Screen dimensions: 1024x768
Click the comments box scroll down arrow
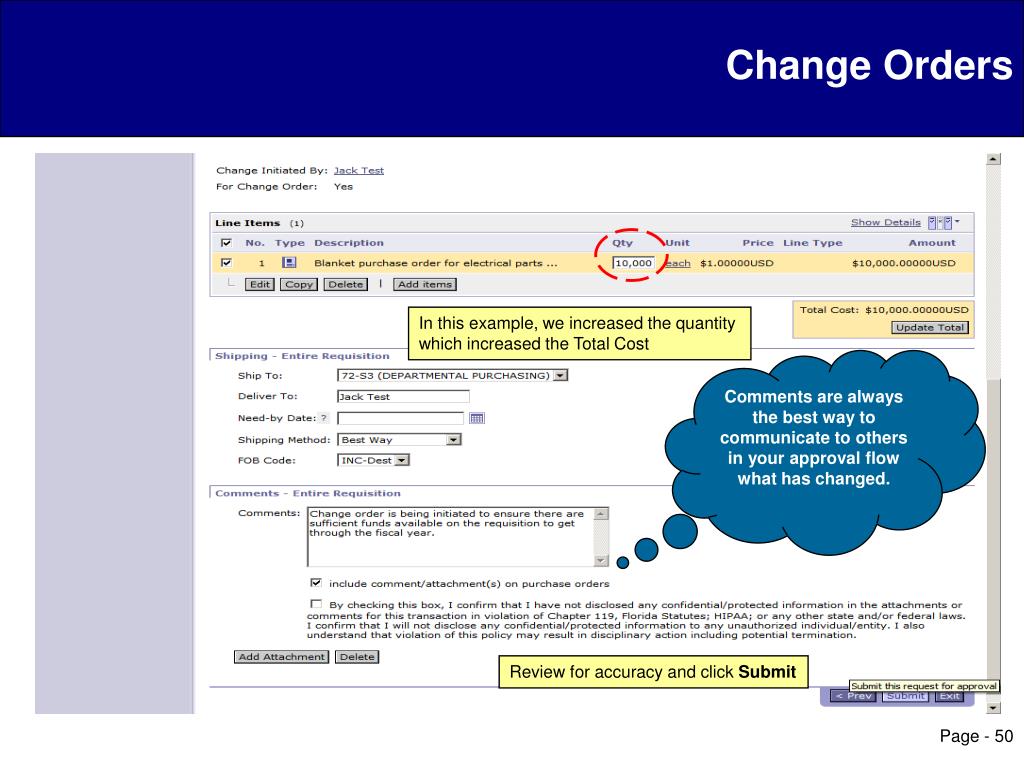coord(601,560)
